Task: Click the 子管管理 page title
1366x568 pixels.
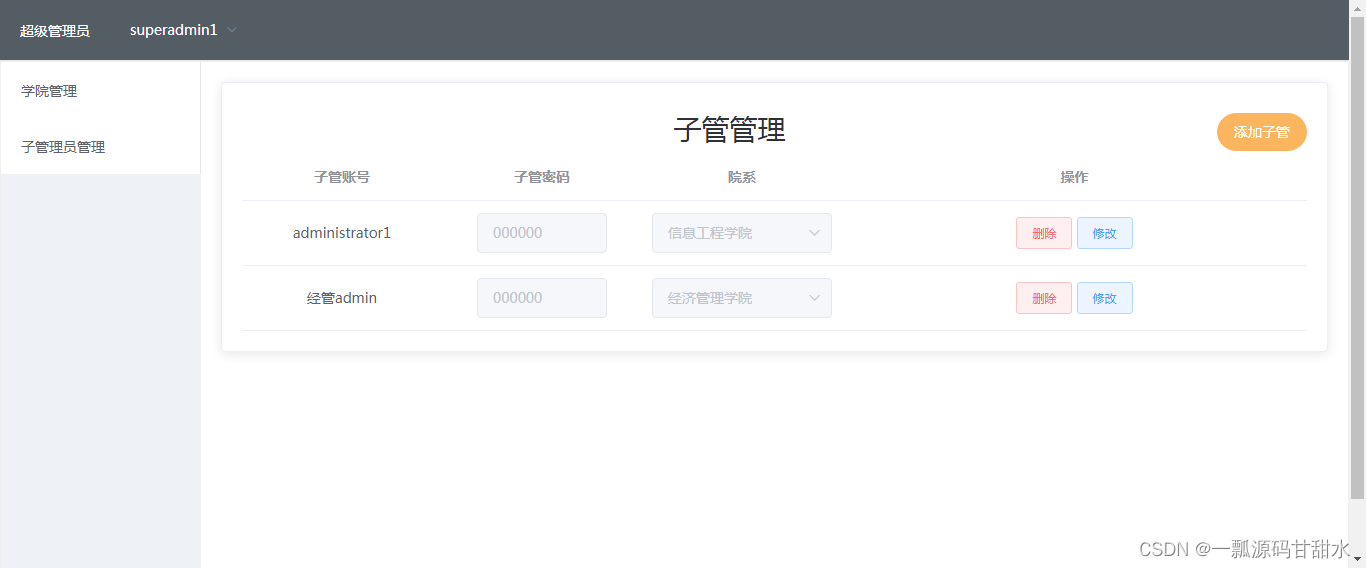Action: tap(730, 130)
